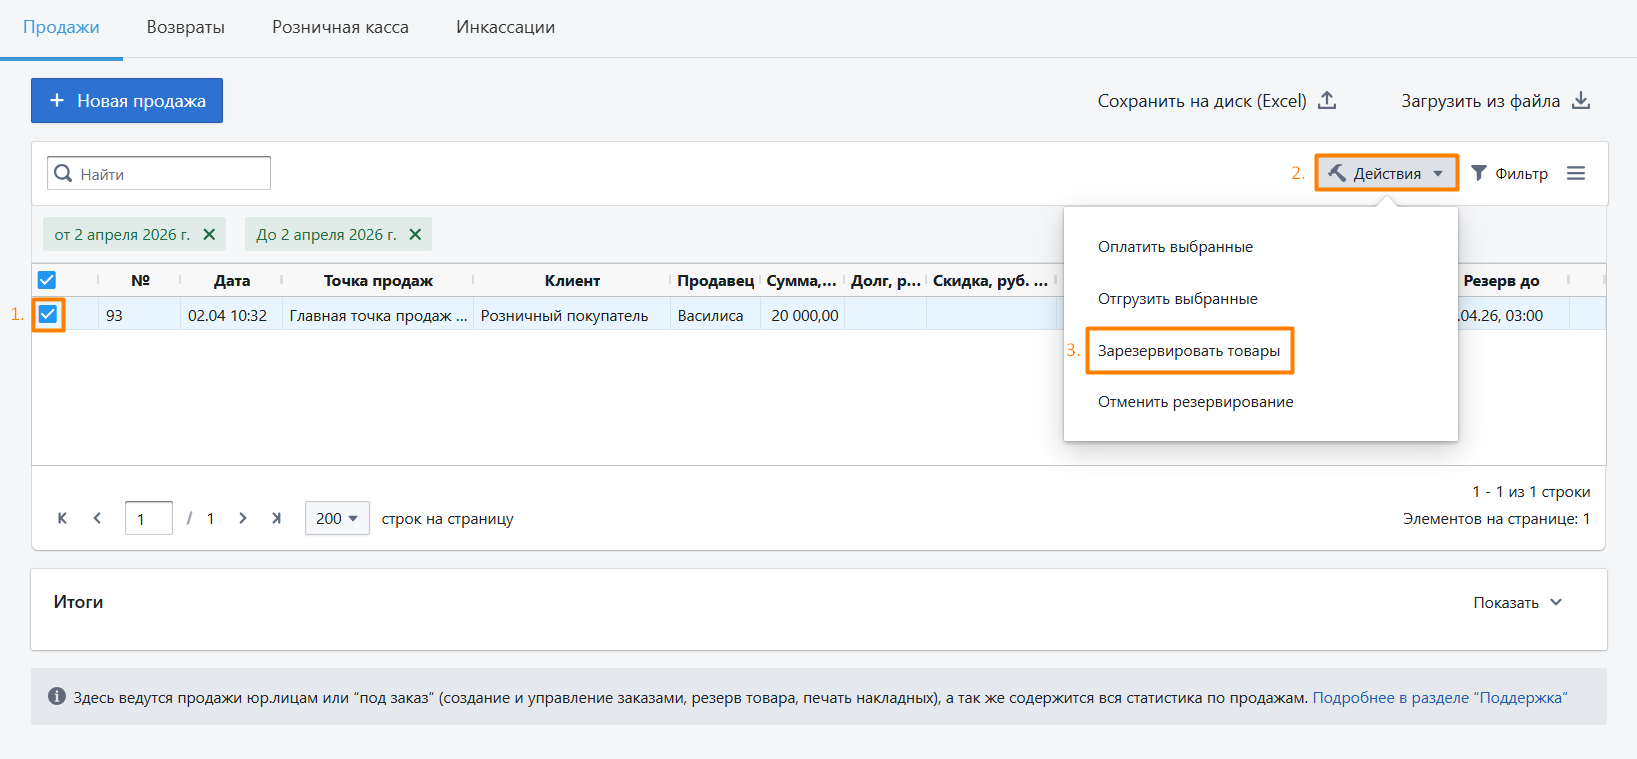1637x759 pixels.
Task: Select 'Зарезервировать товары' from the menu
Action: pos(1188,351)
